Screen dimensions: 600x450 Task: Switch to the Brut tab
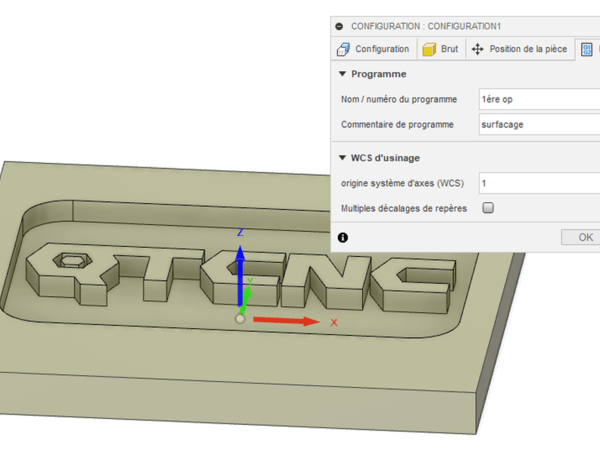click(x=440, y=49)
